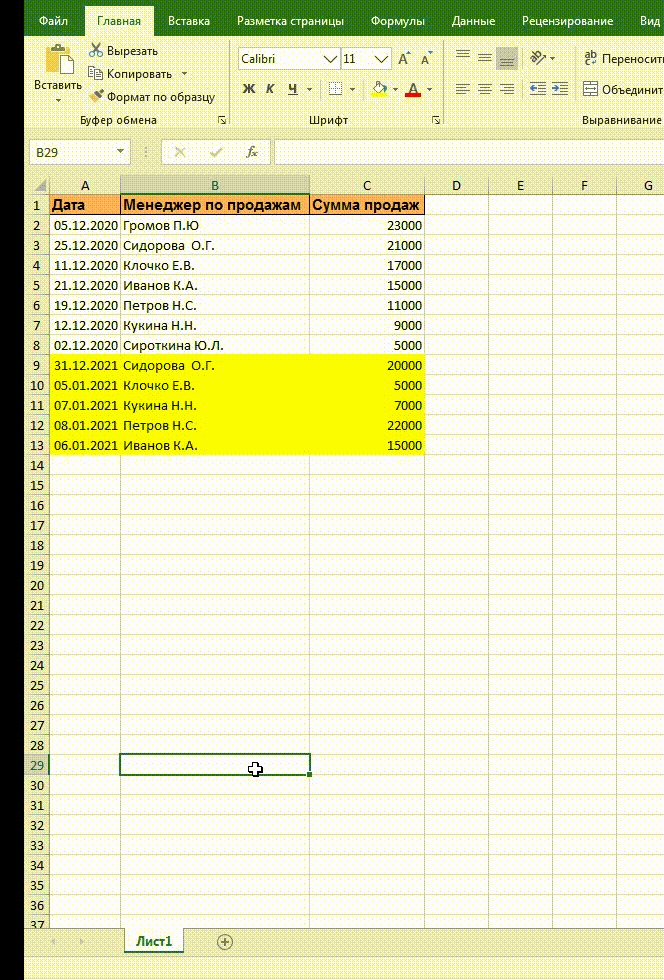Open borders dropdown arrow
The height and width of the screenshot is (980, 664).
coord(352,89)
